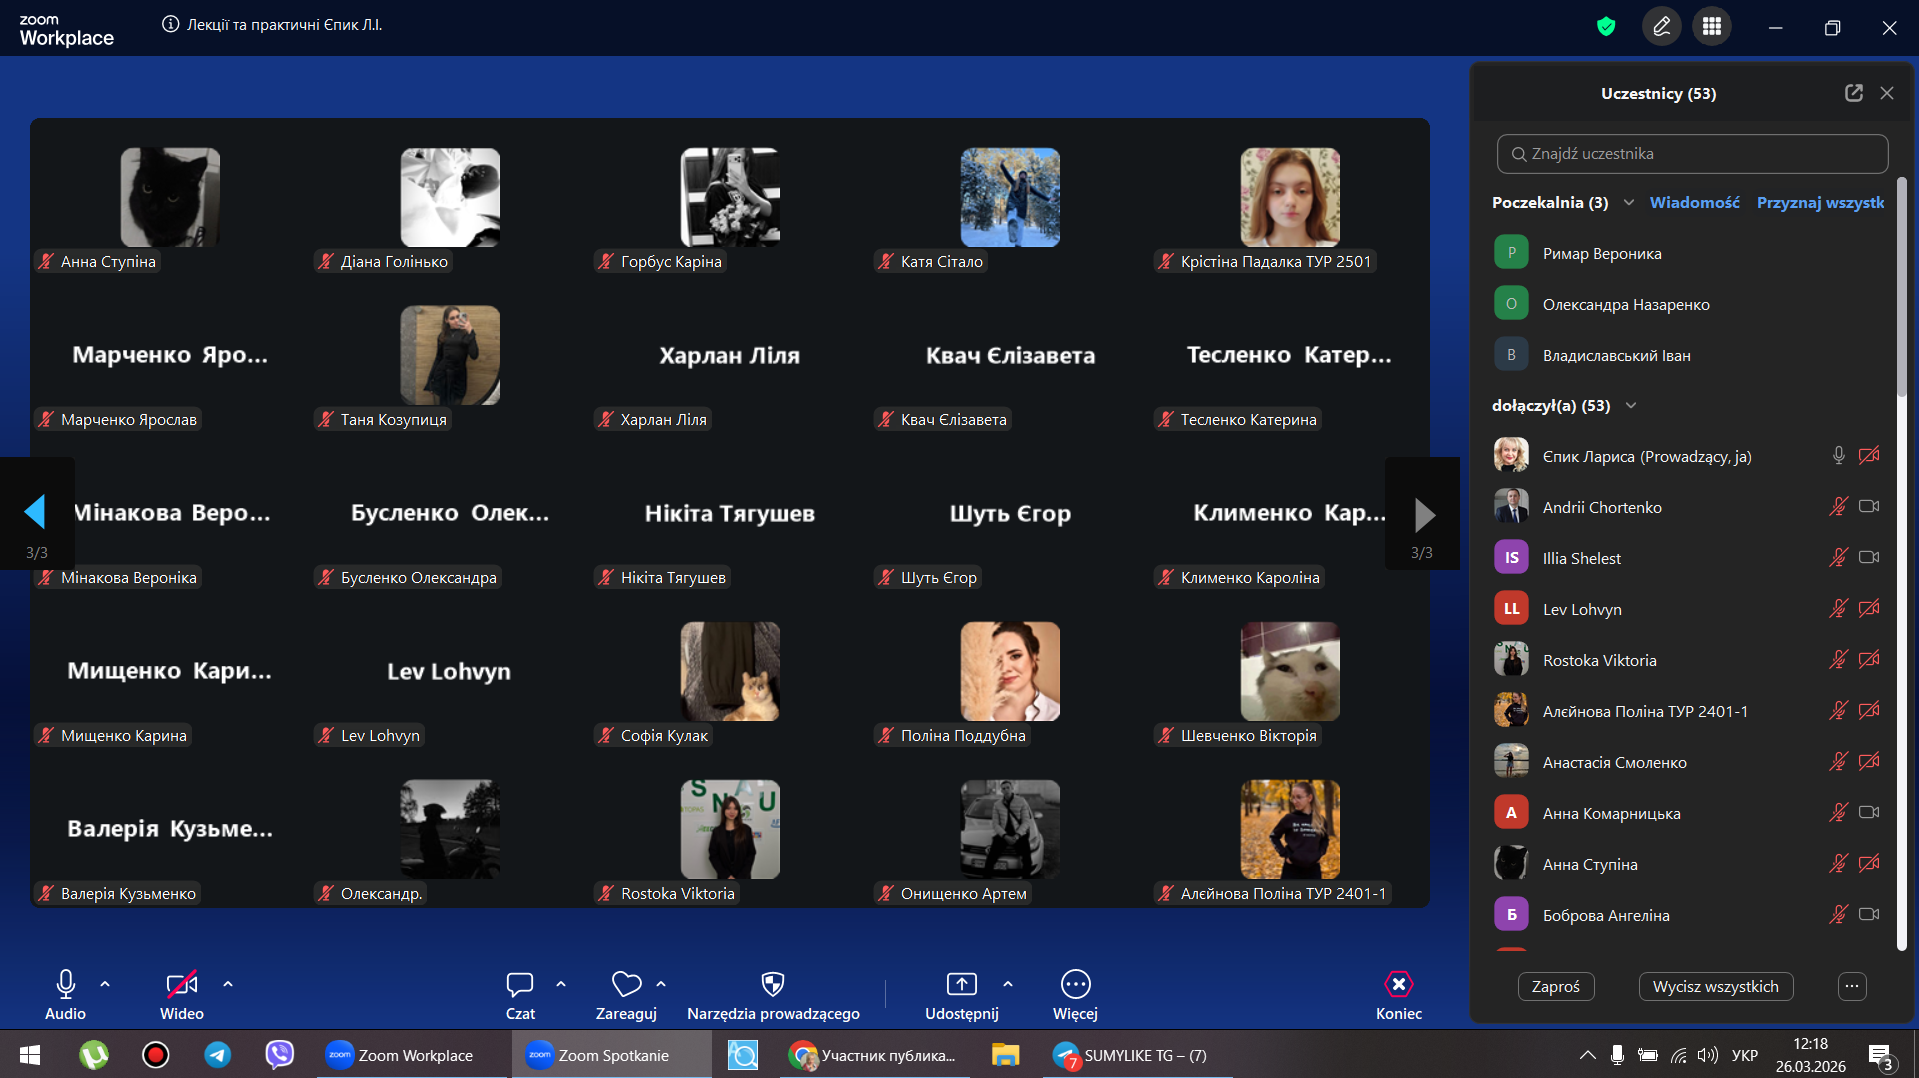Image resolution: width=1919 pixels, height=1078 pixels.
Task: Open Narzędzia prowadzącego shield icon
Action: 772,985
